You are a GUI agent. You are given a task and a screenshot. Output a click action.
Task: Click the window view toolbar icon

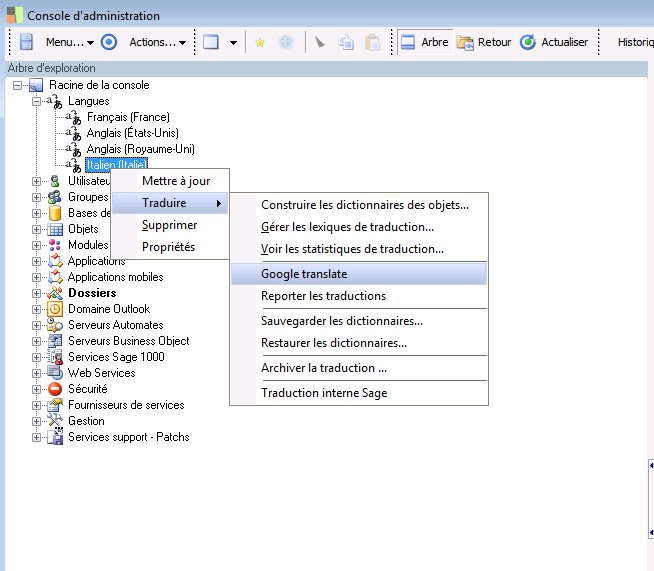pyautogui.click(x=211, y=42)
